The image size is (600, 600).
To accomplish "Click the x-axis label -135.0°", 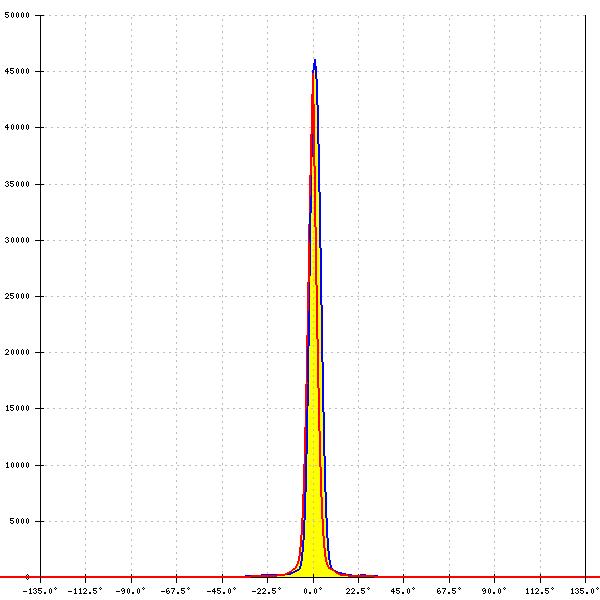I will pos(40,591).
